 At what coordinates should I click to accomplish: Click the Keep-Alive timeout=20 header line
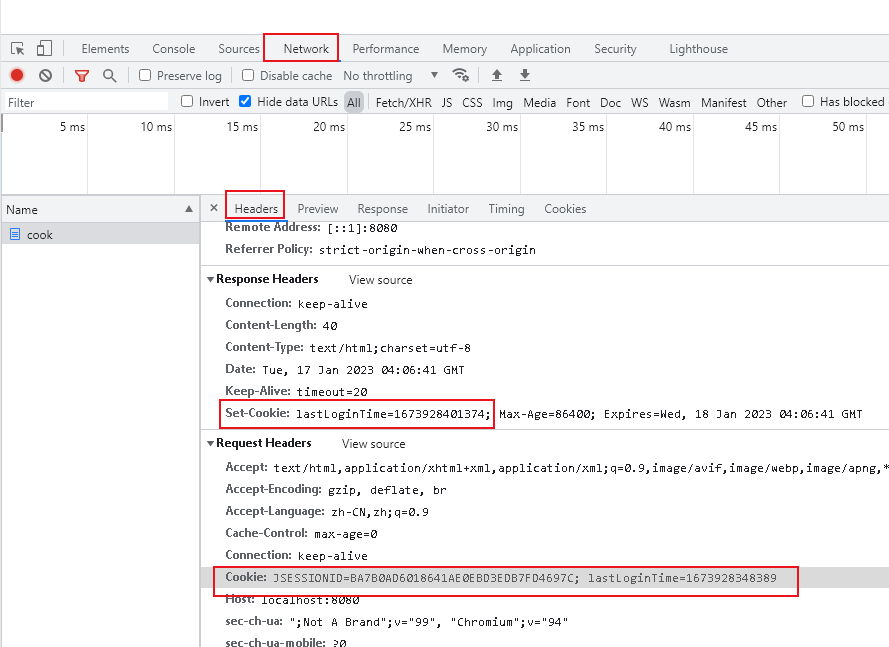coord(296,391)
